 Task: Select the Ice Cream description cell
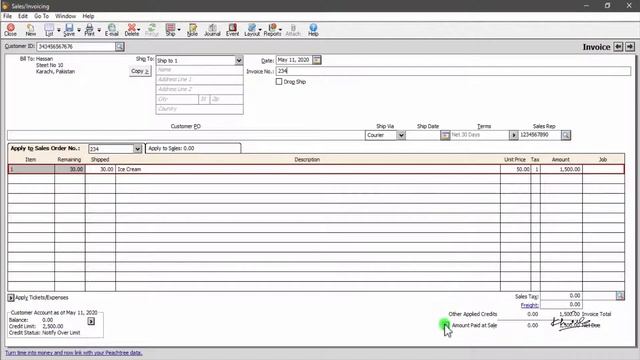308,169
